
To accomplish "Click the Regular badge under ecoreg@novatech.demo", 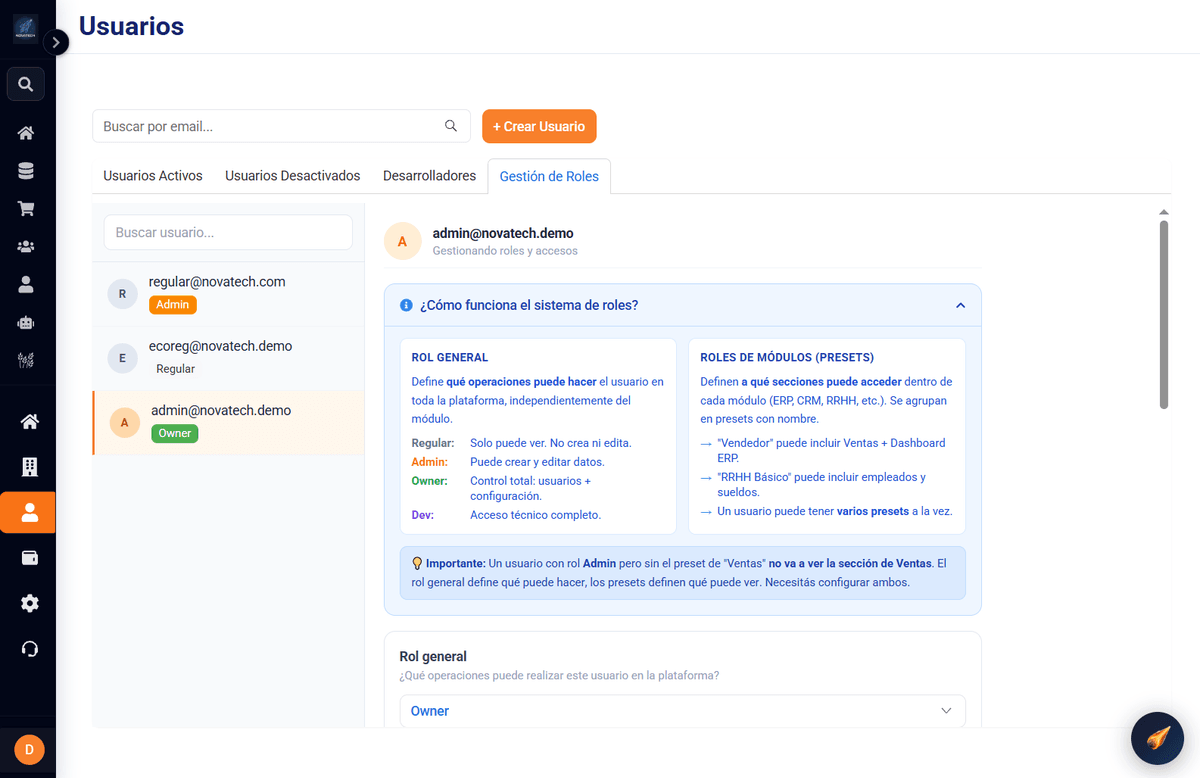I will (x=176, y=369).
